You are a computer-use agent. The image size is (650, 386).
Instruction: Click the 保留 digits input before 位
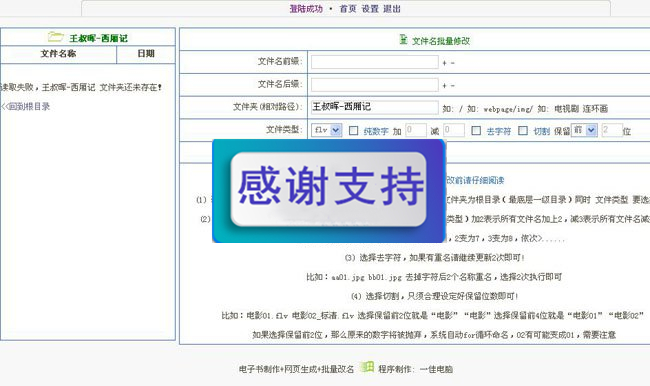click(x=612, y=130)
